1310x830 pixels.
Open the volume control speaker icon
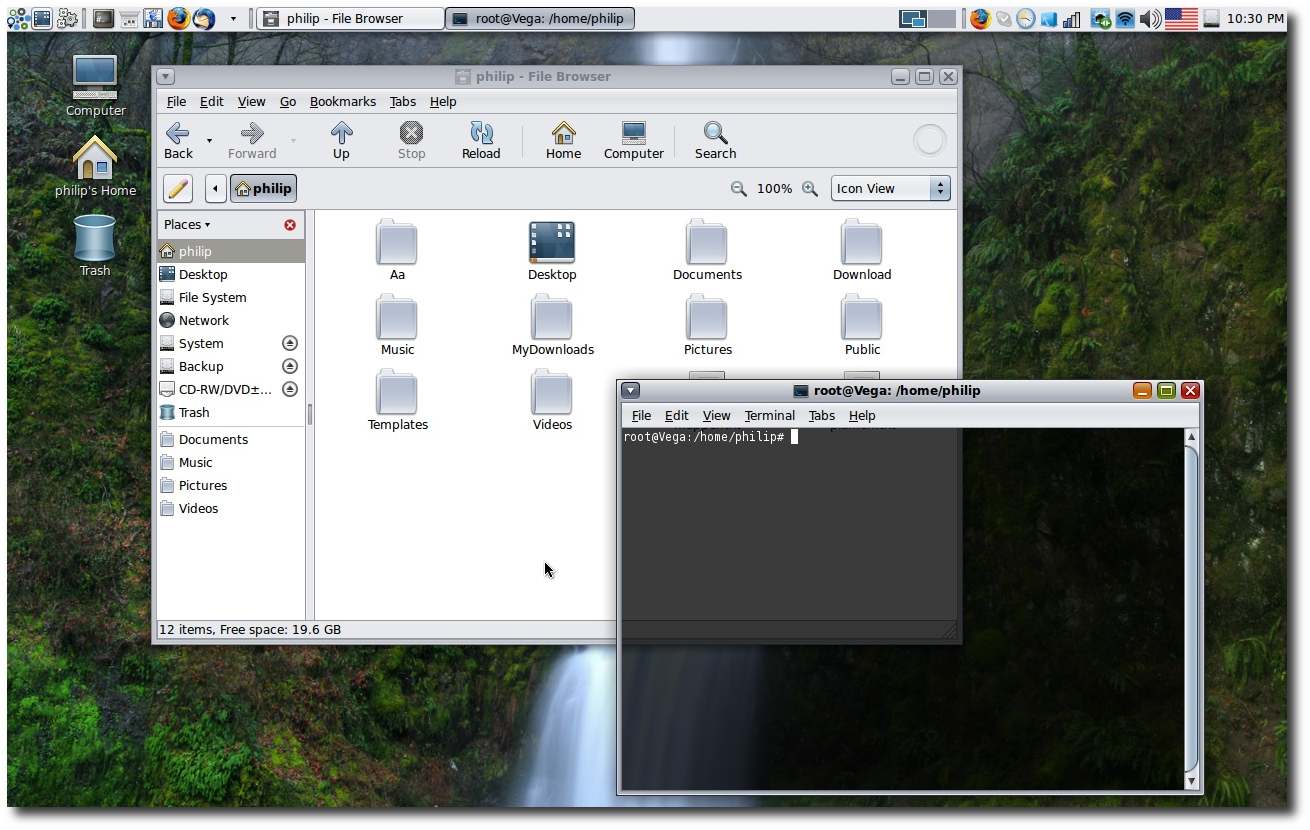(1149, 18)
